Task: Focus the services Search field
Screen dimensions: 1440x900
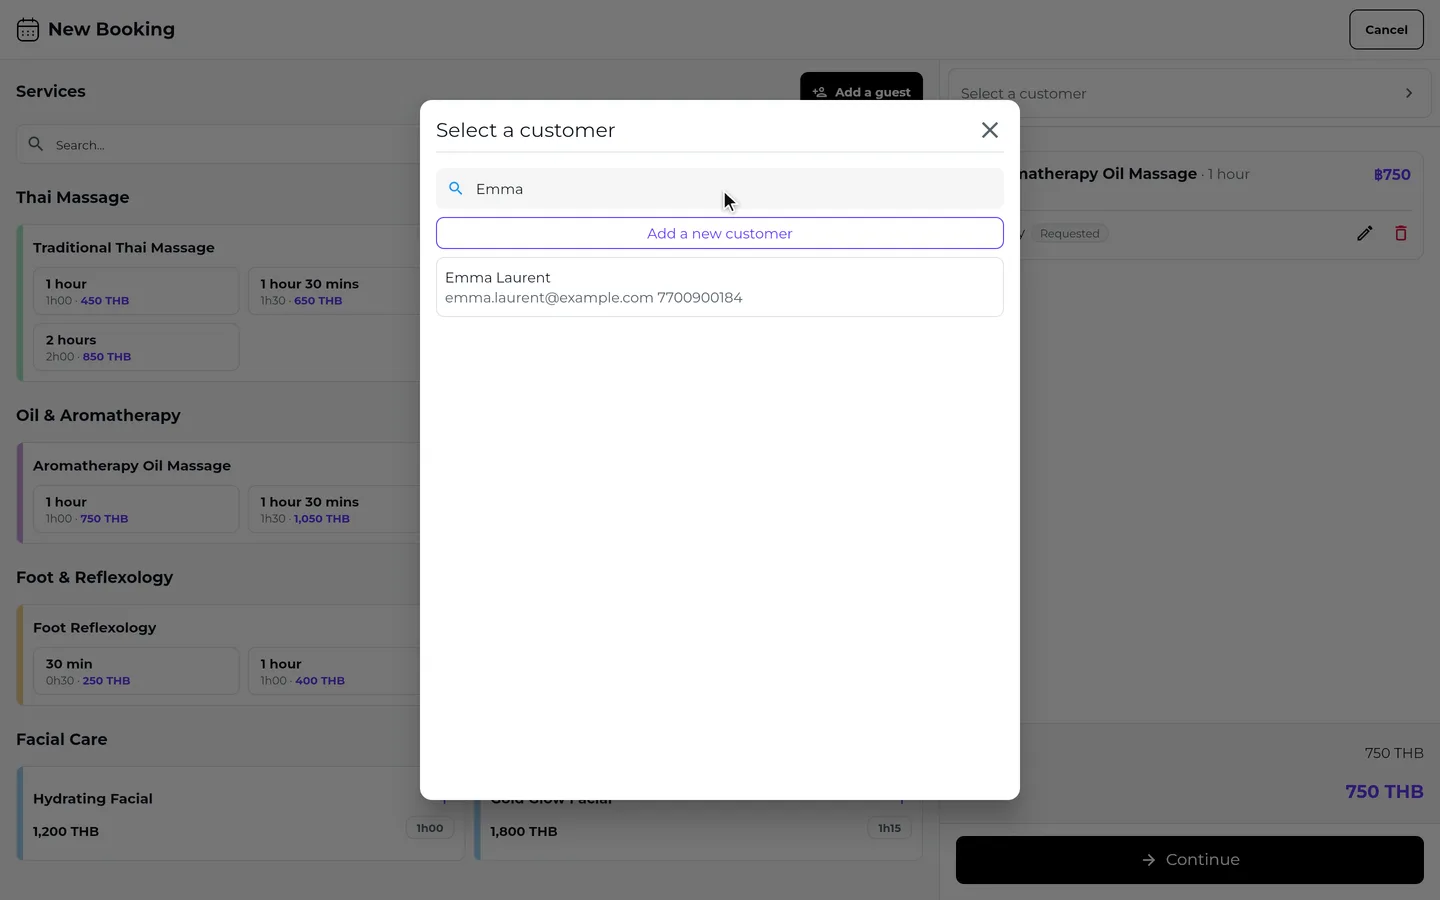Action: (x=218, y=144)
